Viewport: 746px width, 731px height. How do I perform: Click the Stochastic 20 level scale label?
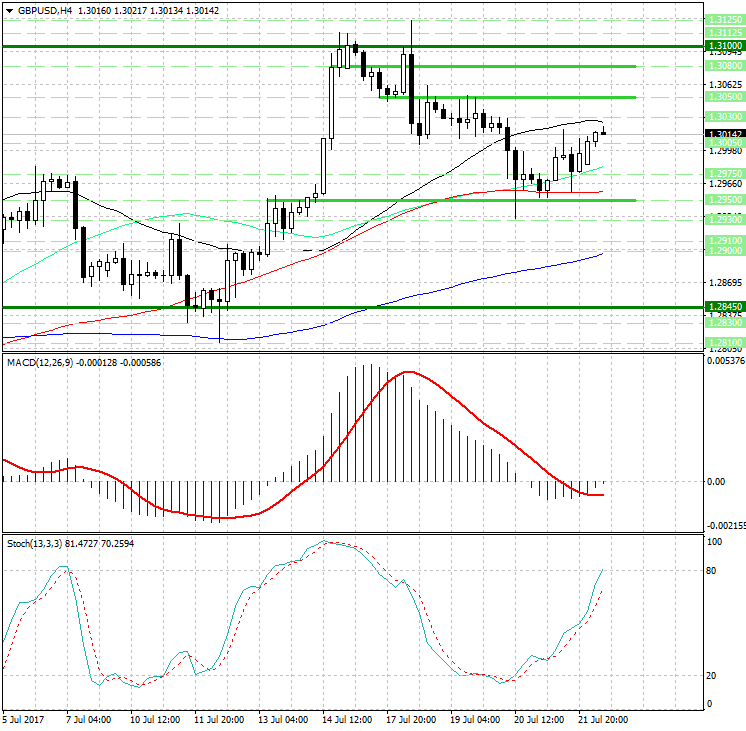712,676
